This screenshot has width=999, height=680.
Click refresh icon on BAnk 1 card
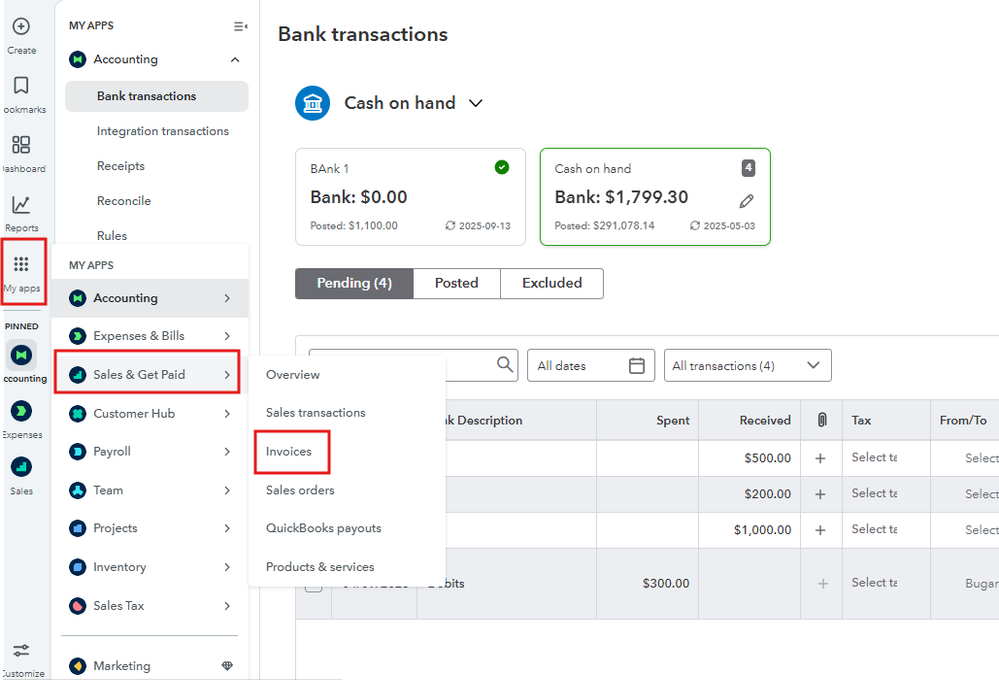click(x=450, y=226)
